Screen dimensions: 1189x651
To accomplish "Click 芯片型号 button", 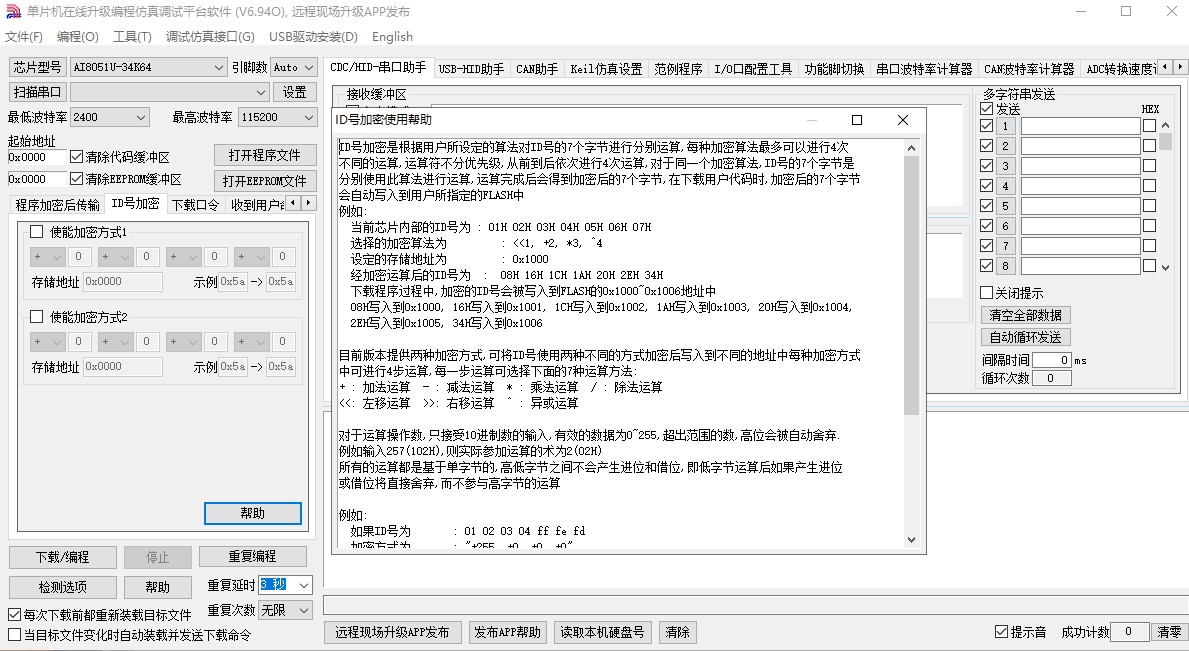I will 37,67.
